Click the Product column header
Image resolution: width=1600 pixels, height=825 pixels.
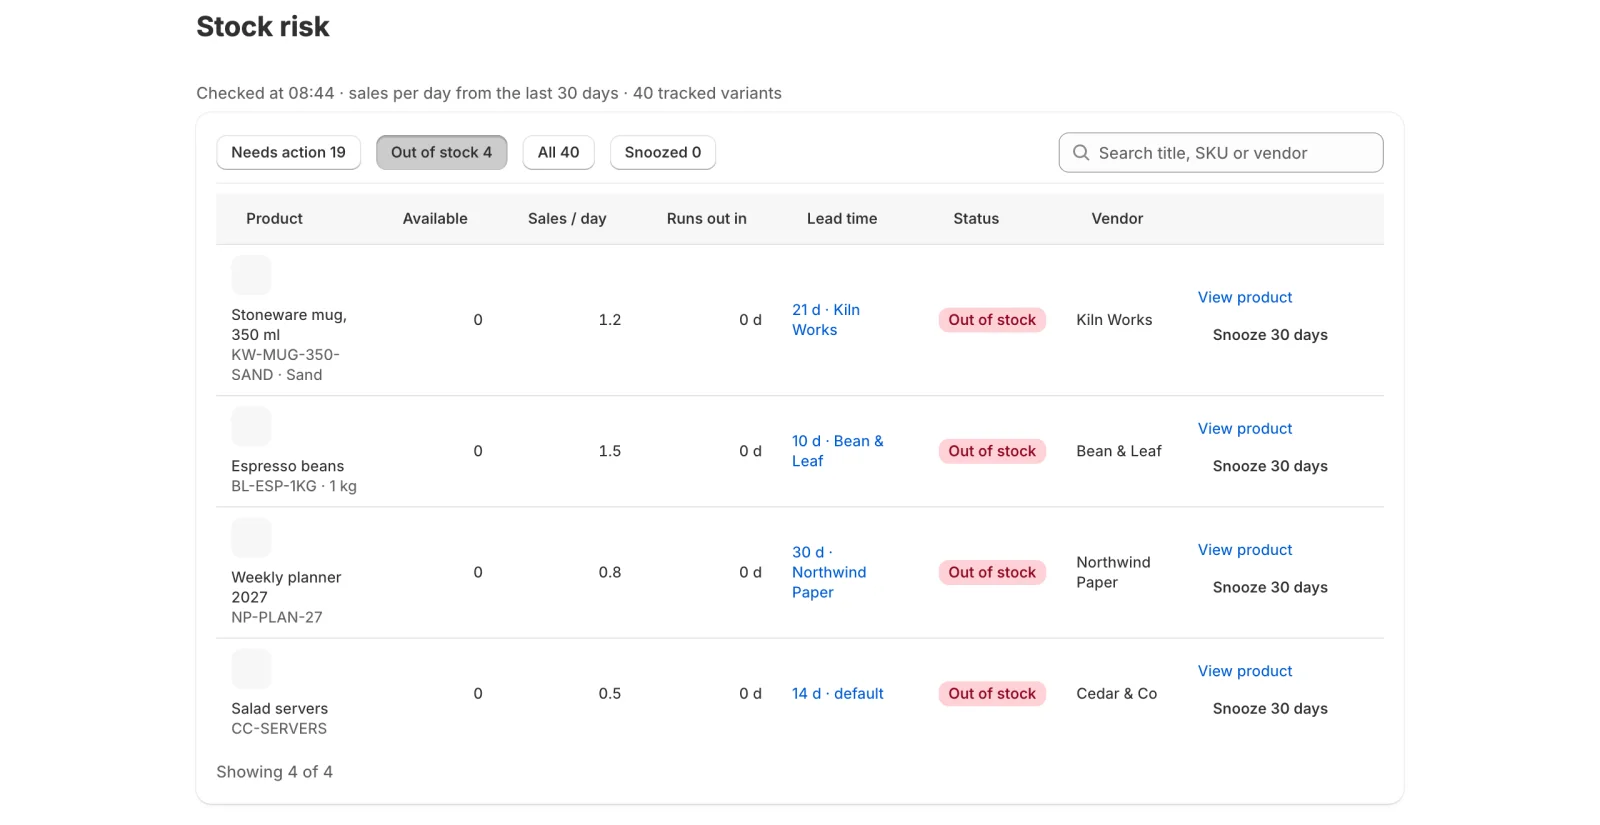tap(274, 218)
